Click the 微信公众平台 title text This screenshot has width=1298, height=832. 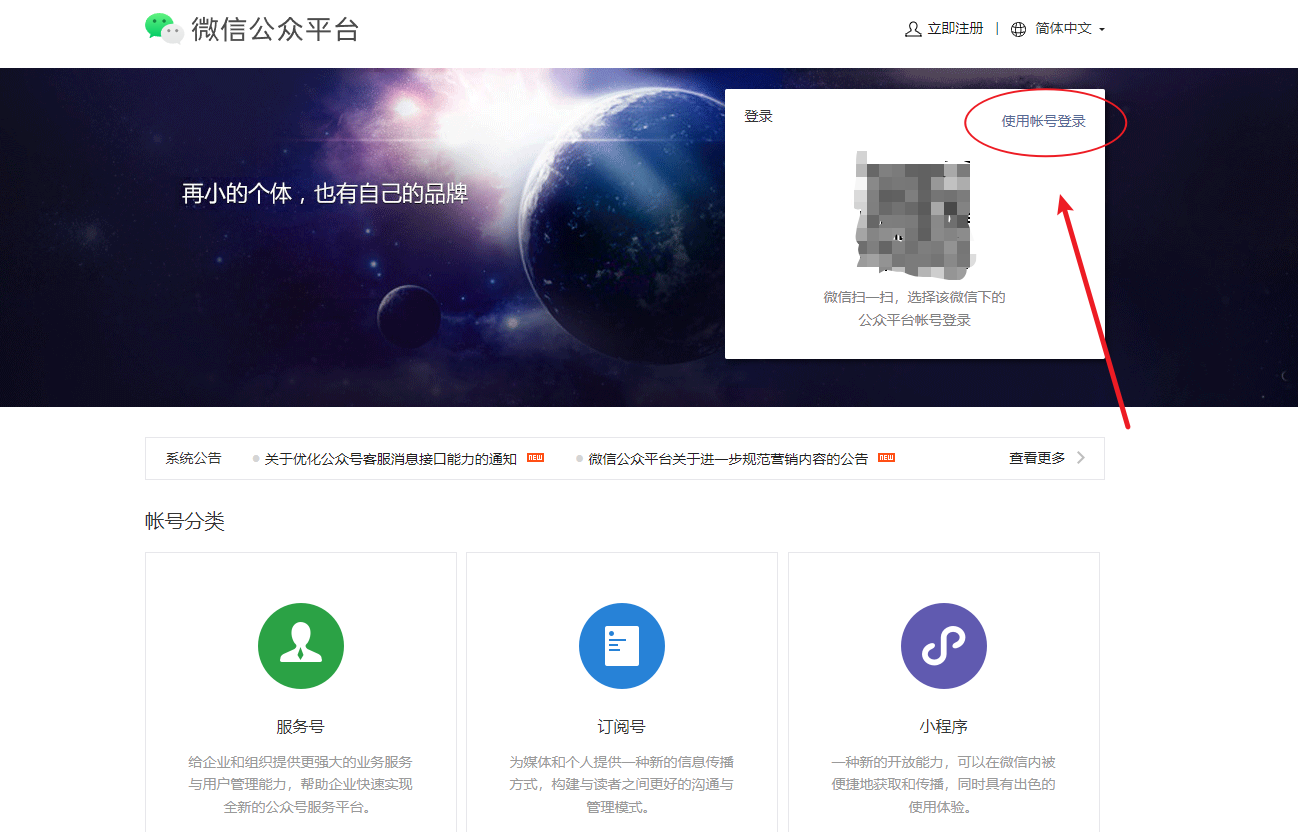point(275,29)
